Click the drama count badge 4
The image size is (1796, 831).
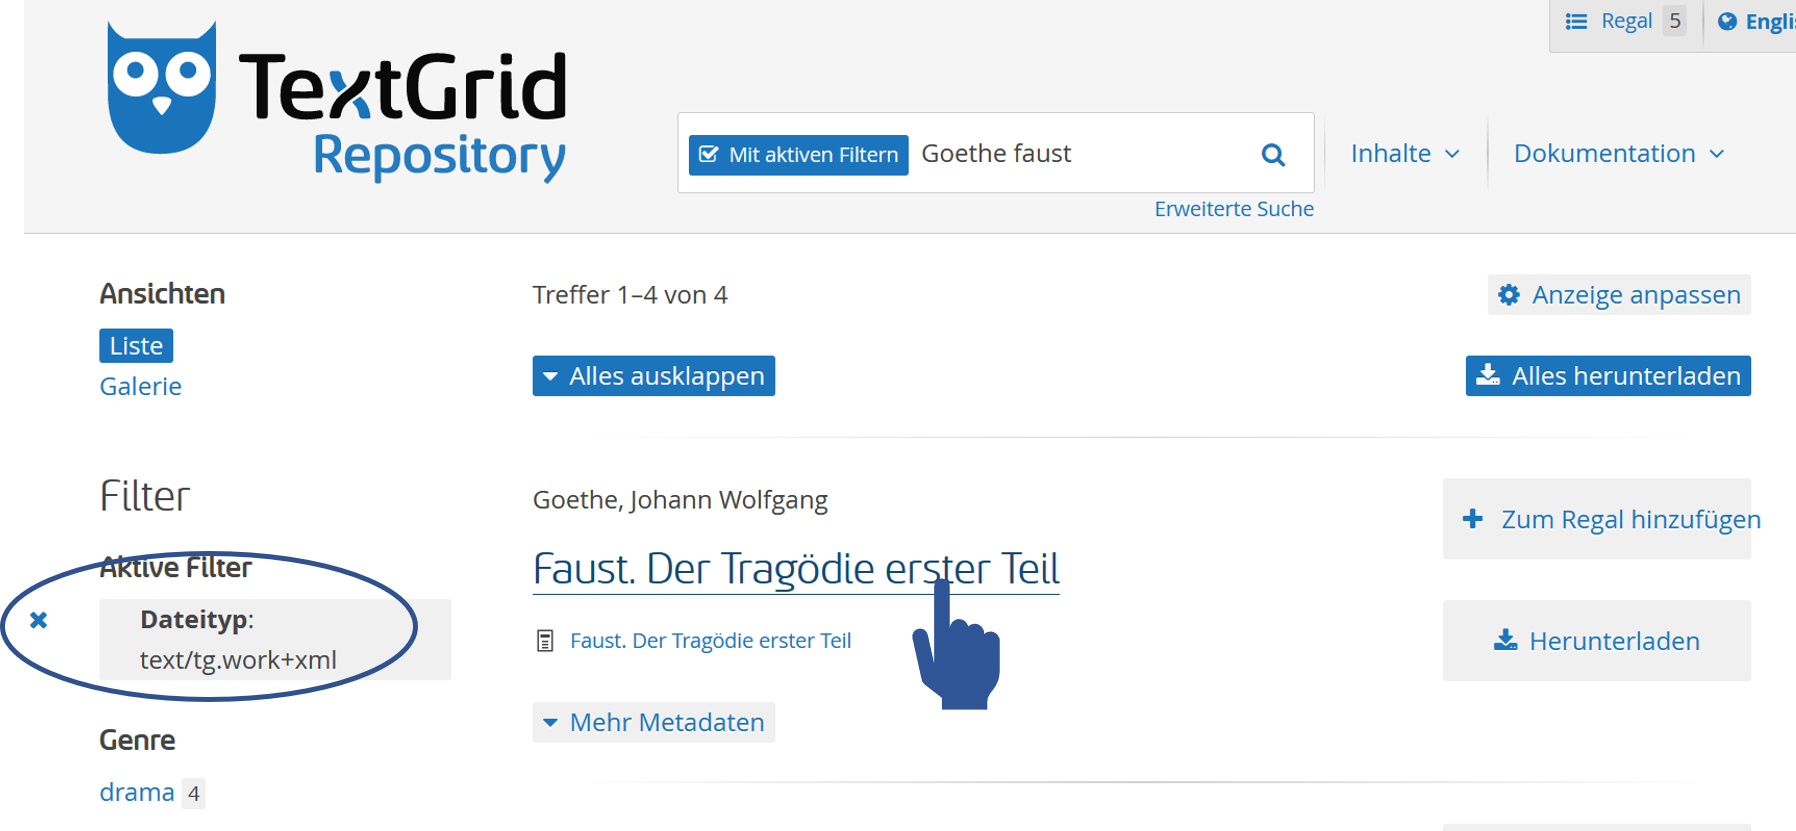[194, 794]
